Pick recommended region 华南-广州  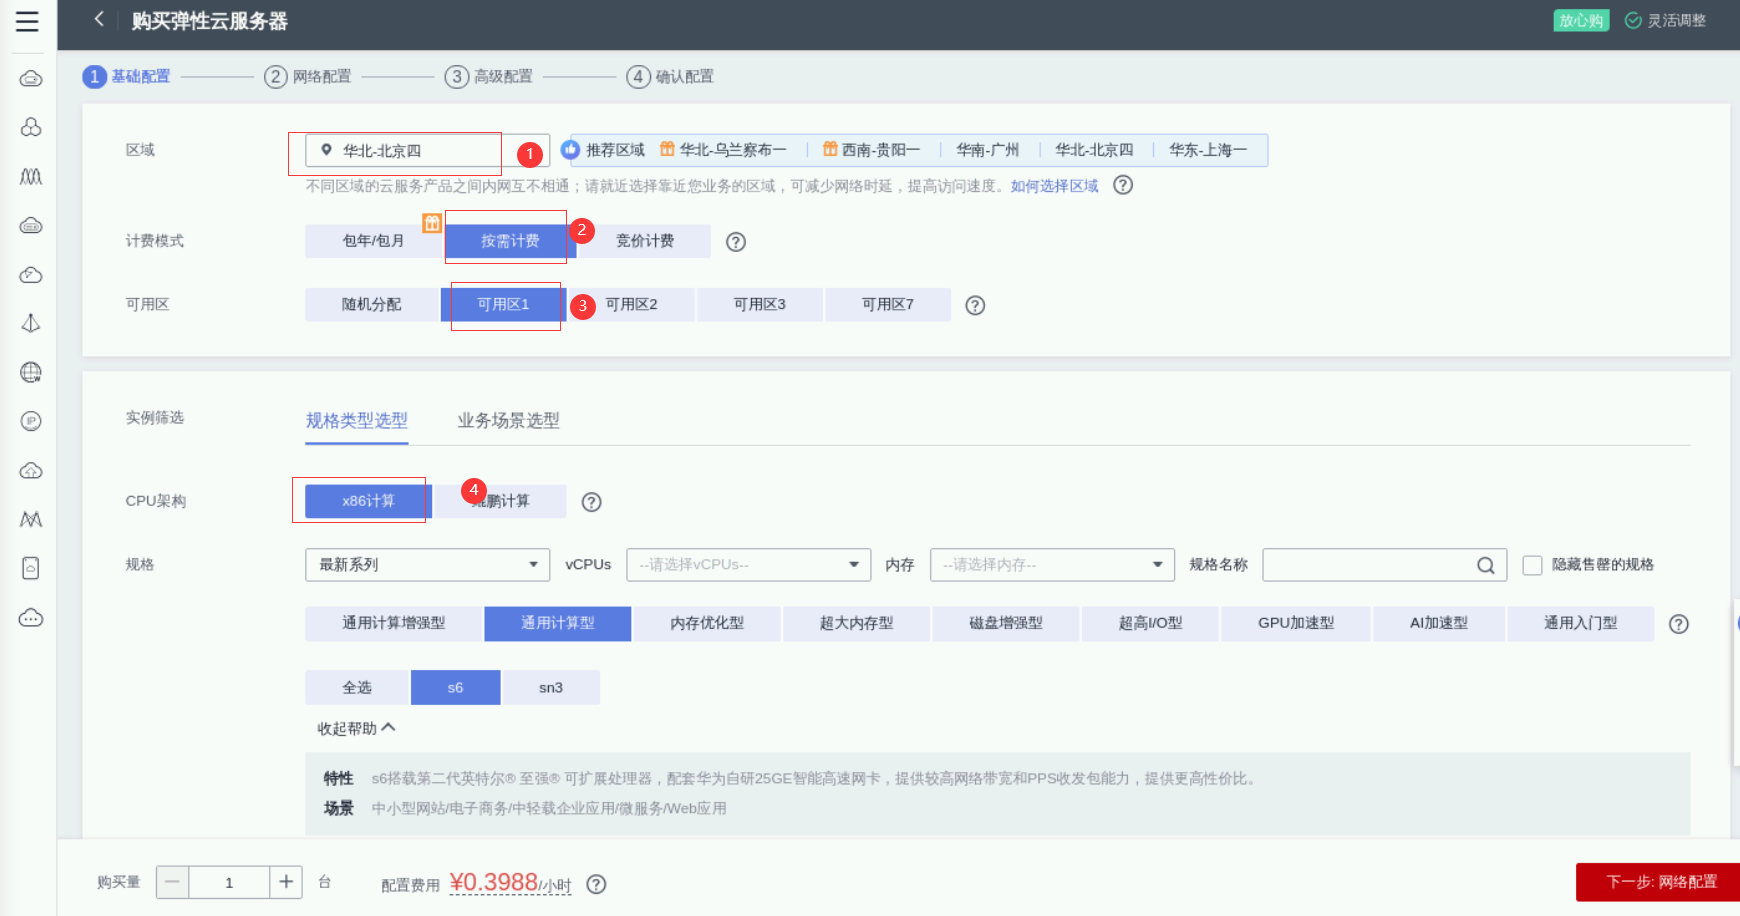pyautogui.click(x=988, y=150)
